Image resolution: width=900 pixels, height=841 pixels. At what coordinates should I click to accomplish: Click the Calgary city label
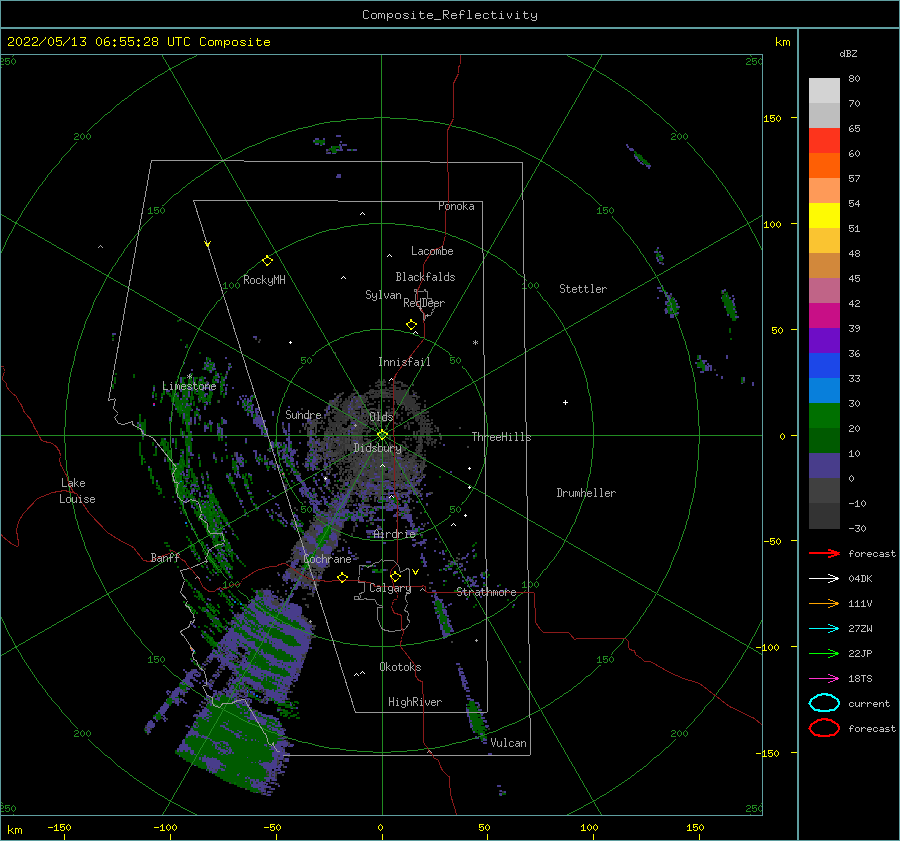[x=390, y=588]
